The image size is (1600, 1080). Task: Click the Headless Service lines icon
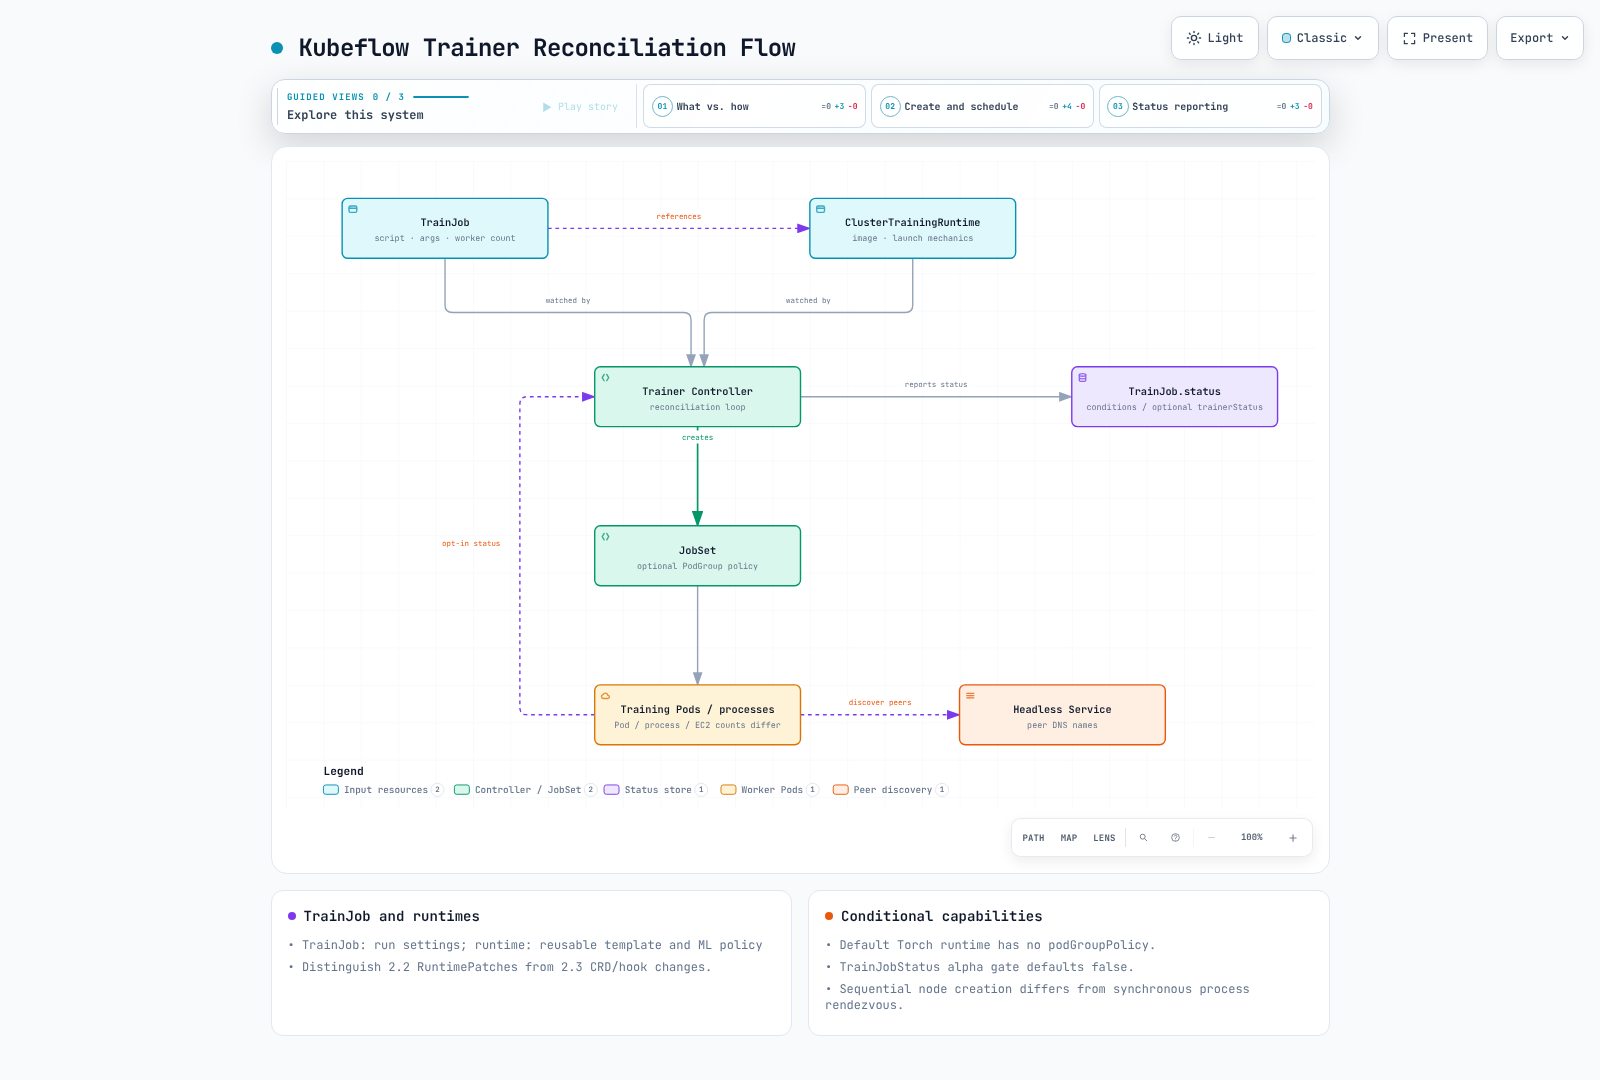pos(970,696)
